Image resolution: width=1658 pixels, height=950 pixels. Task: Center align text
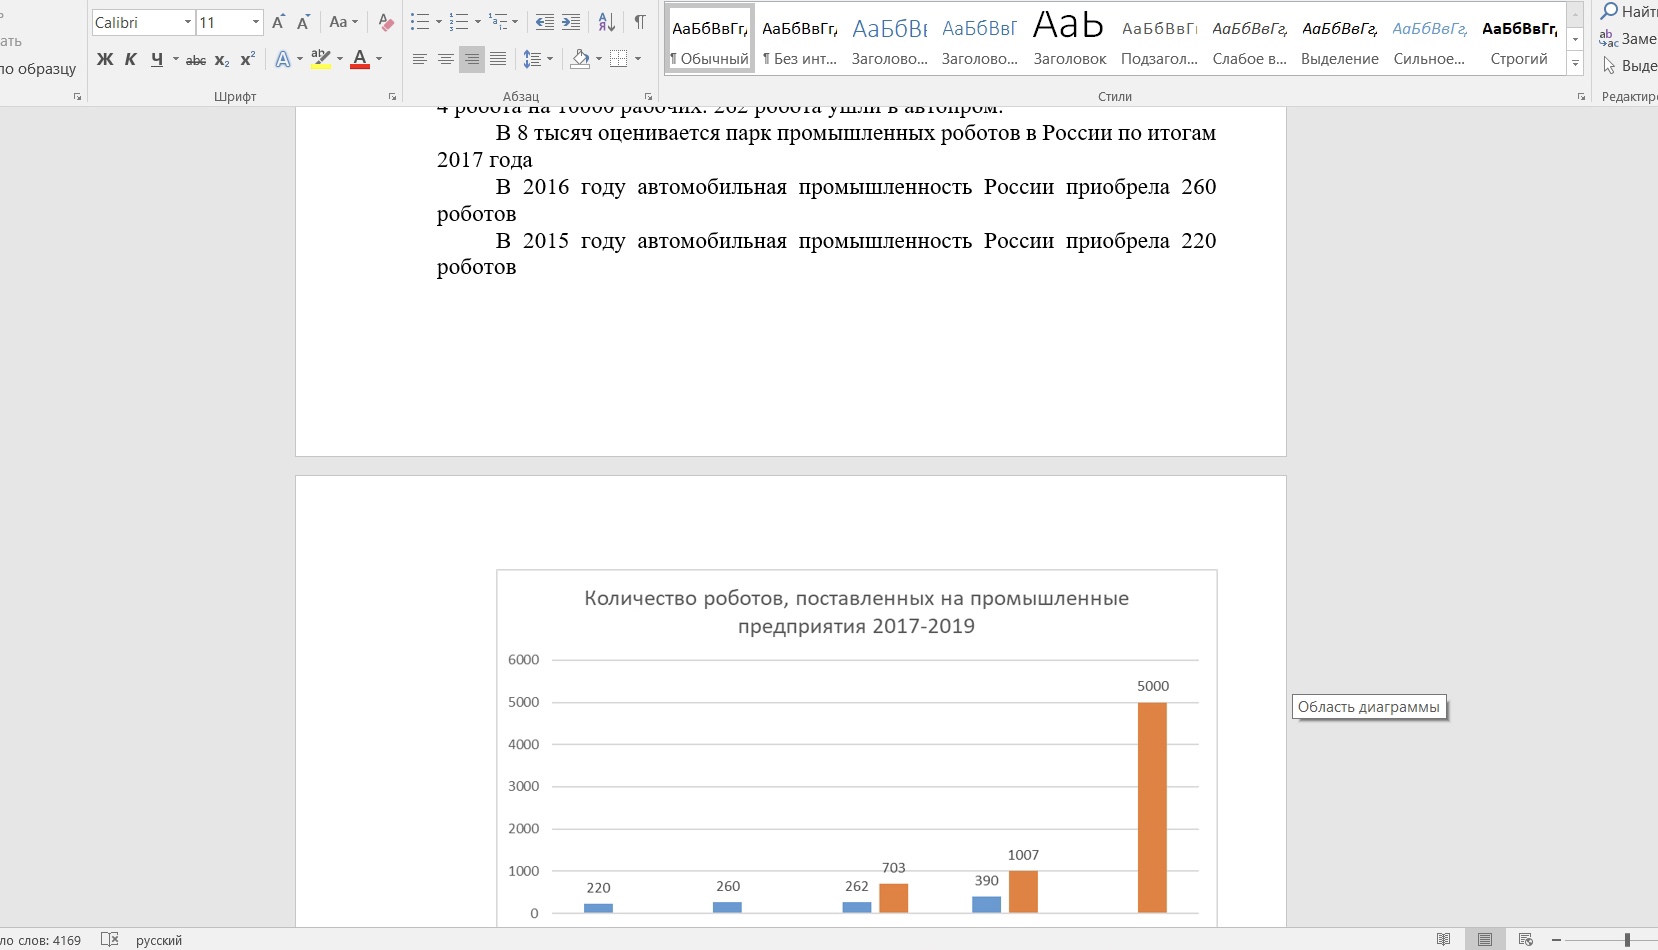pyautogui.click(x=446, y=59)
